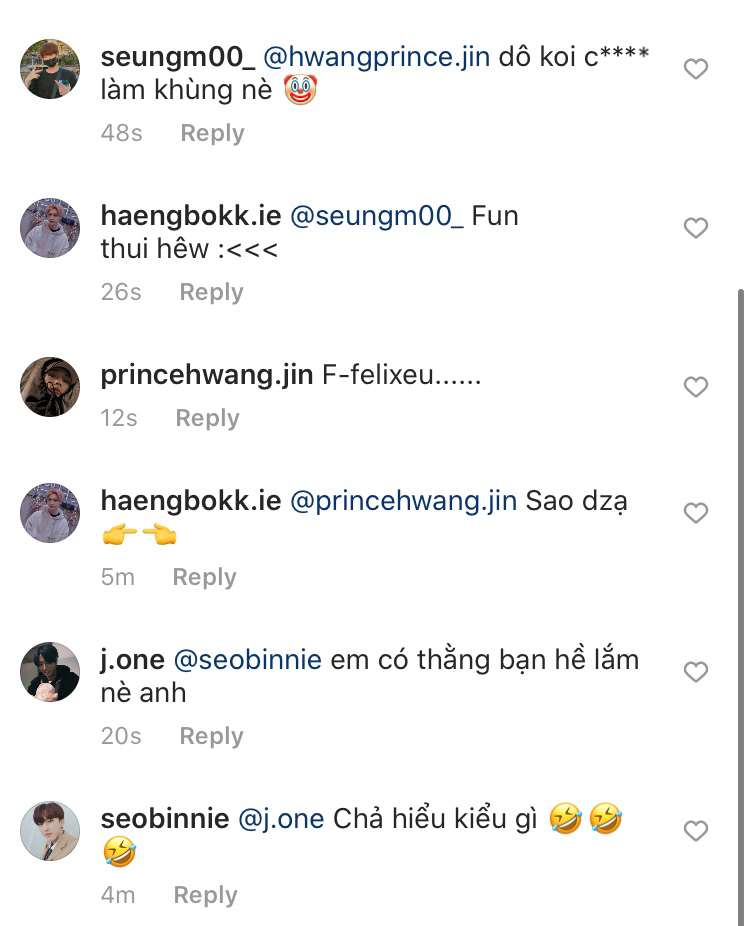750x926 pixels.
Task: Tap the heart on princehwang.jin's comment
Action: click(x=695, y=387)
